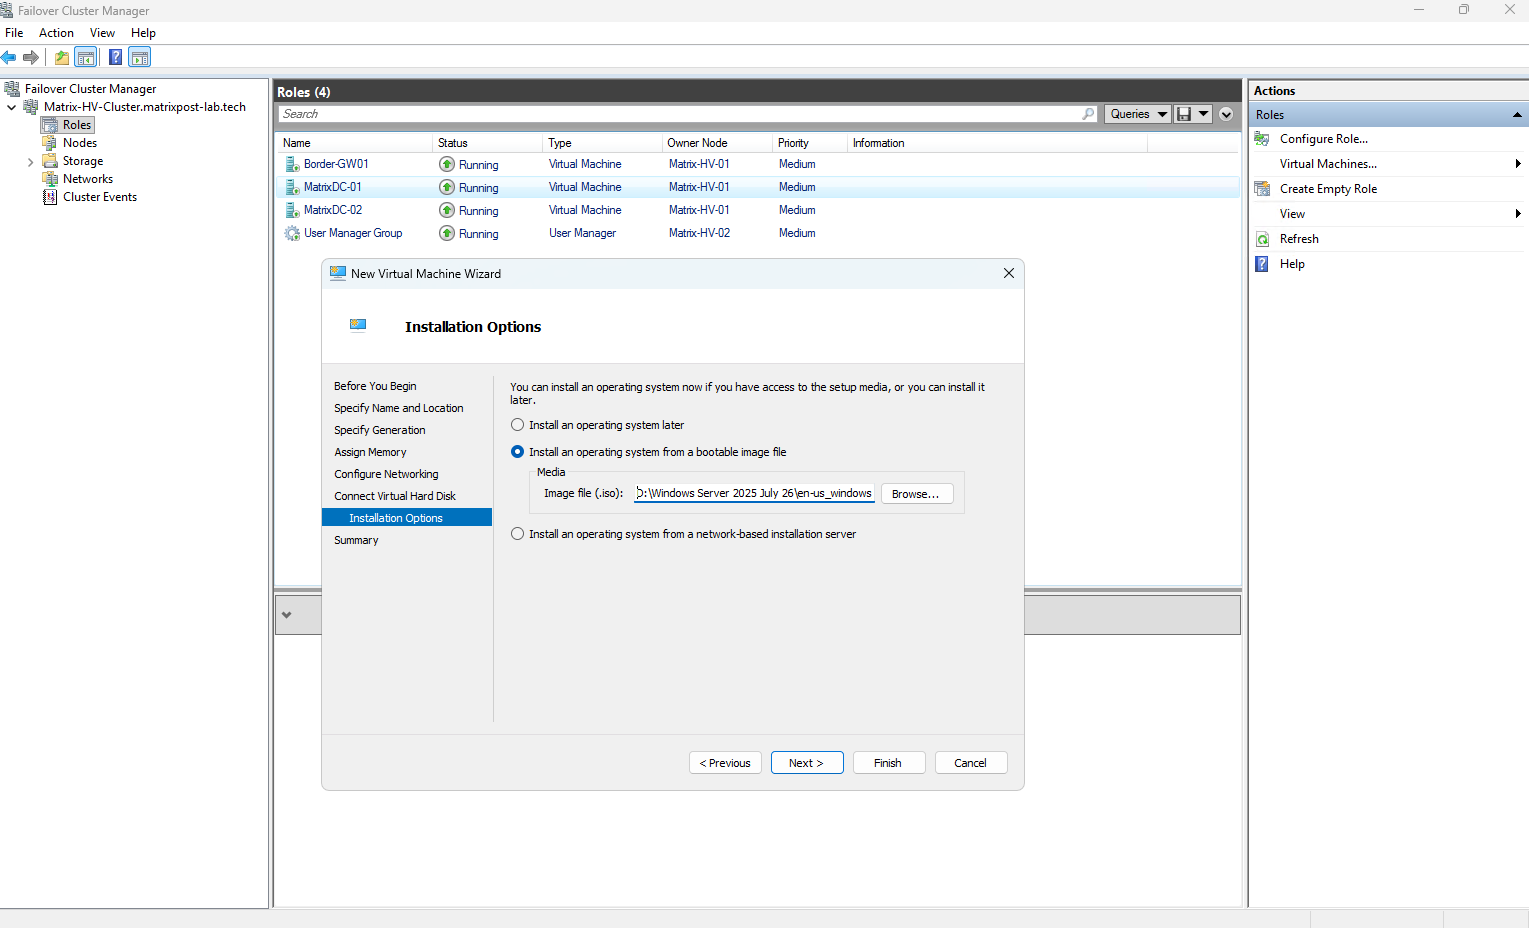
Task: Click the MatrixDC-01 virtual machine icon
Action: click(x=292, y=187)
